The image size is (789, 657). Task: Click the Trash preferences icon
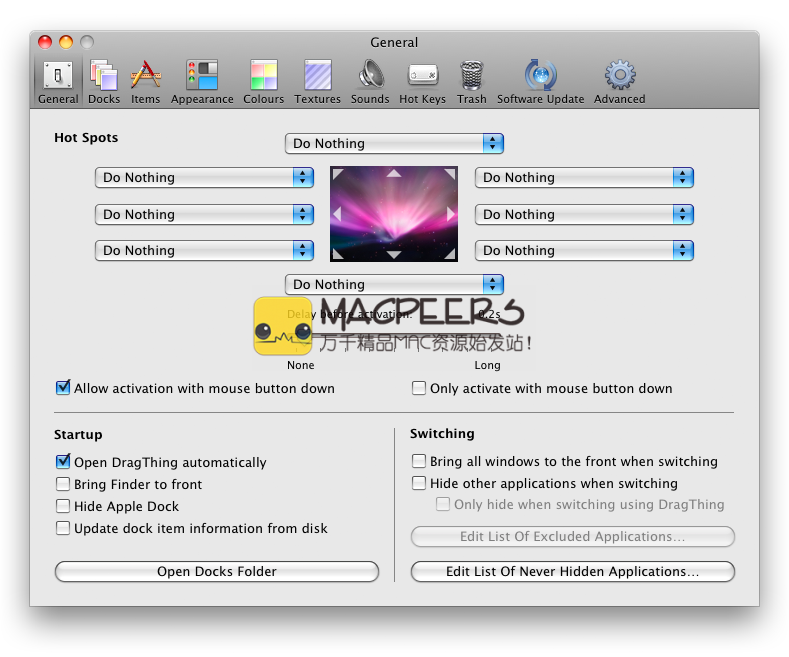[x=472, y=82]
